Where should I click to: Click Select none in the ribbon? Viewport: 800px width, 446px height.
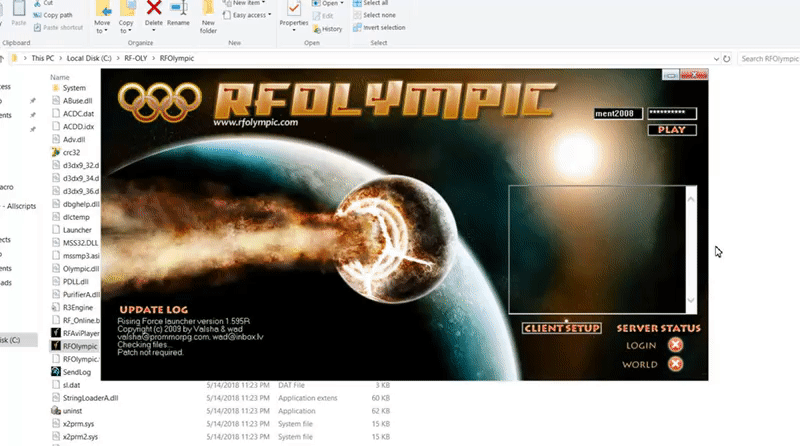point(374,15)
